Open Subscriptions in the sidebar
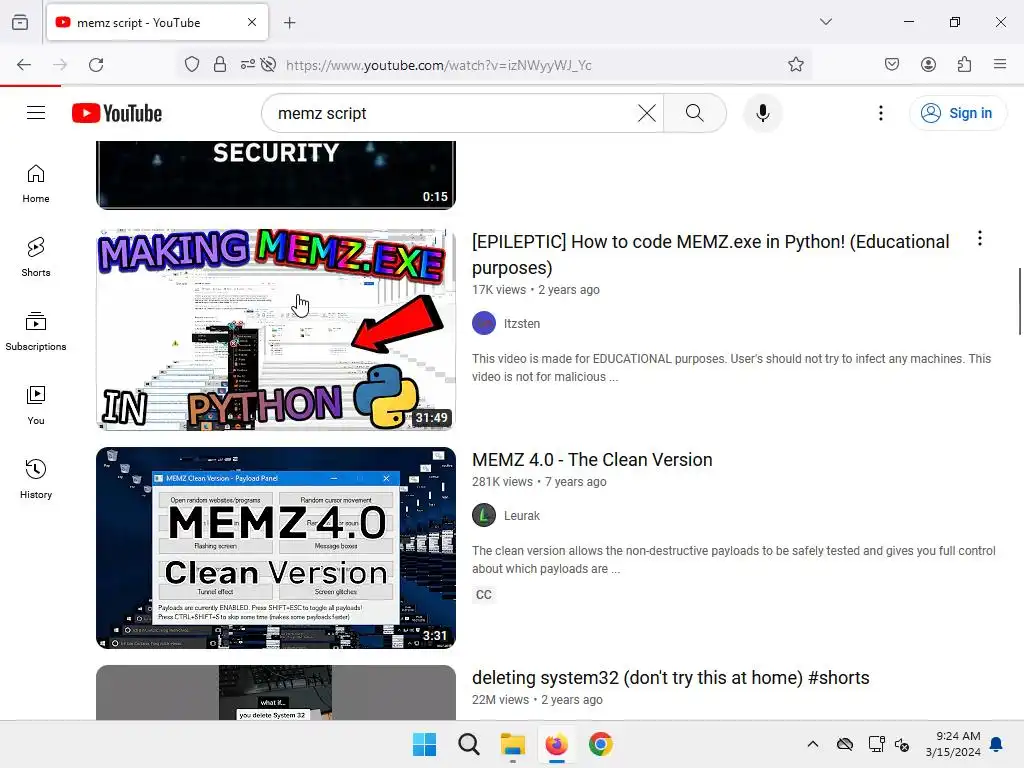The width and height of the screenshot is (1024, 768). coord(36,331)
